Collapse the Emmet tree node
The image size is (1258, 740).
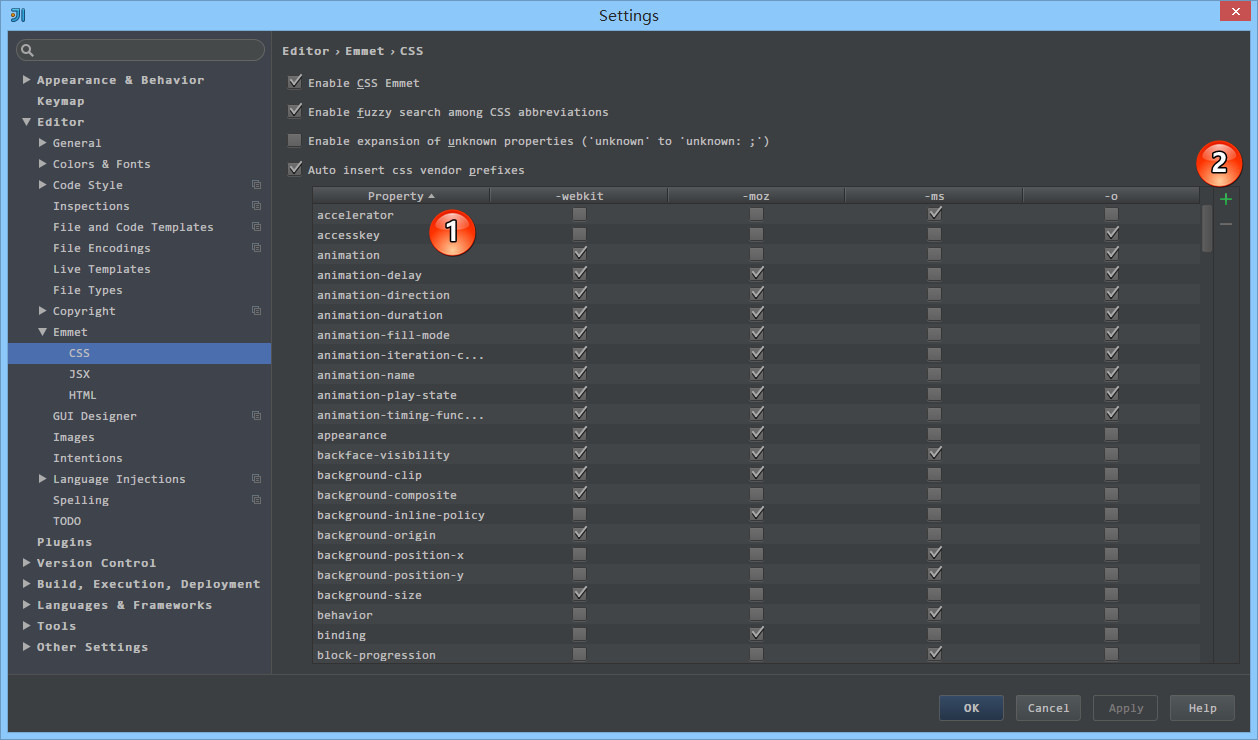43,332
